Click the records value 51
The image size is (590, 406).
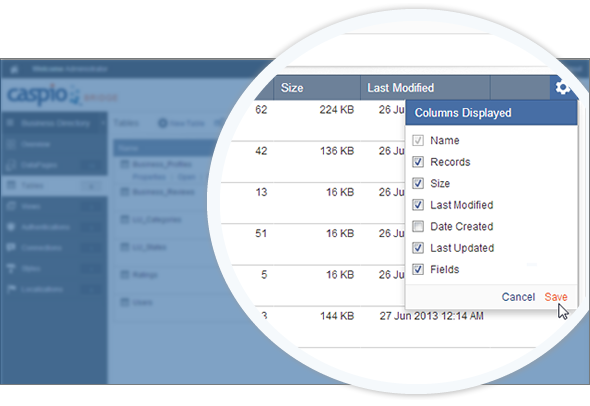[261, 233]
